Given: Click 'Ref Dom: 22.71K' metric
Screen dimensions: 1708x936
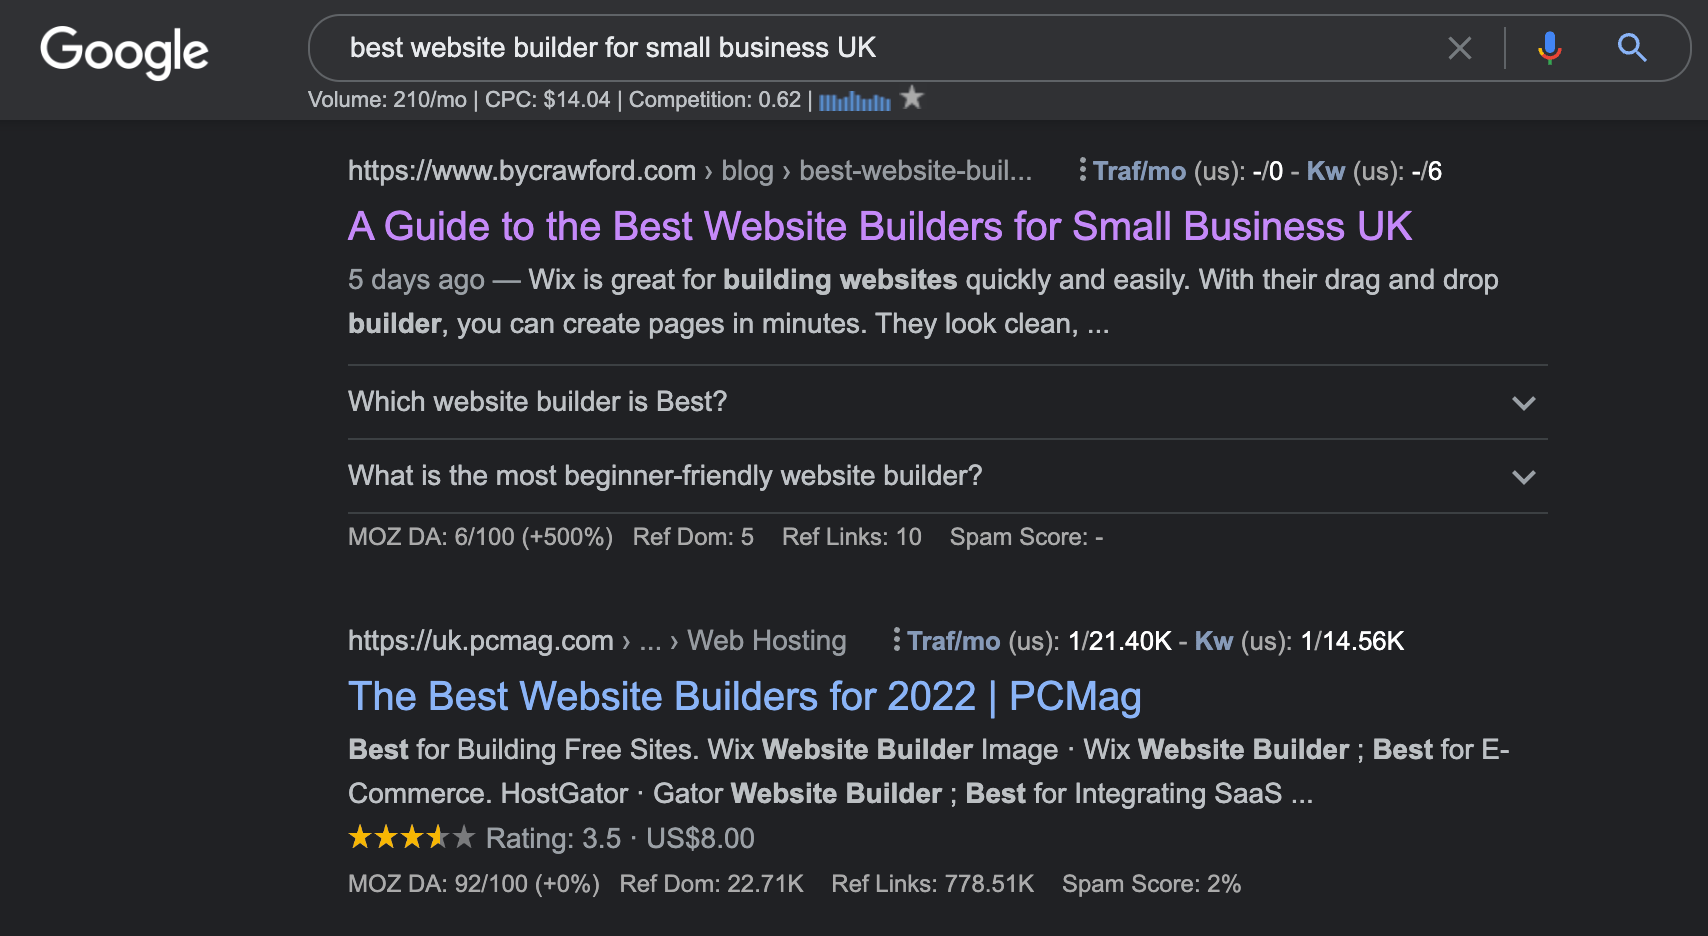Looking at the screenshot, I should click(712, 884).
